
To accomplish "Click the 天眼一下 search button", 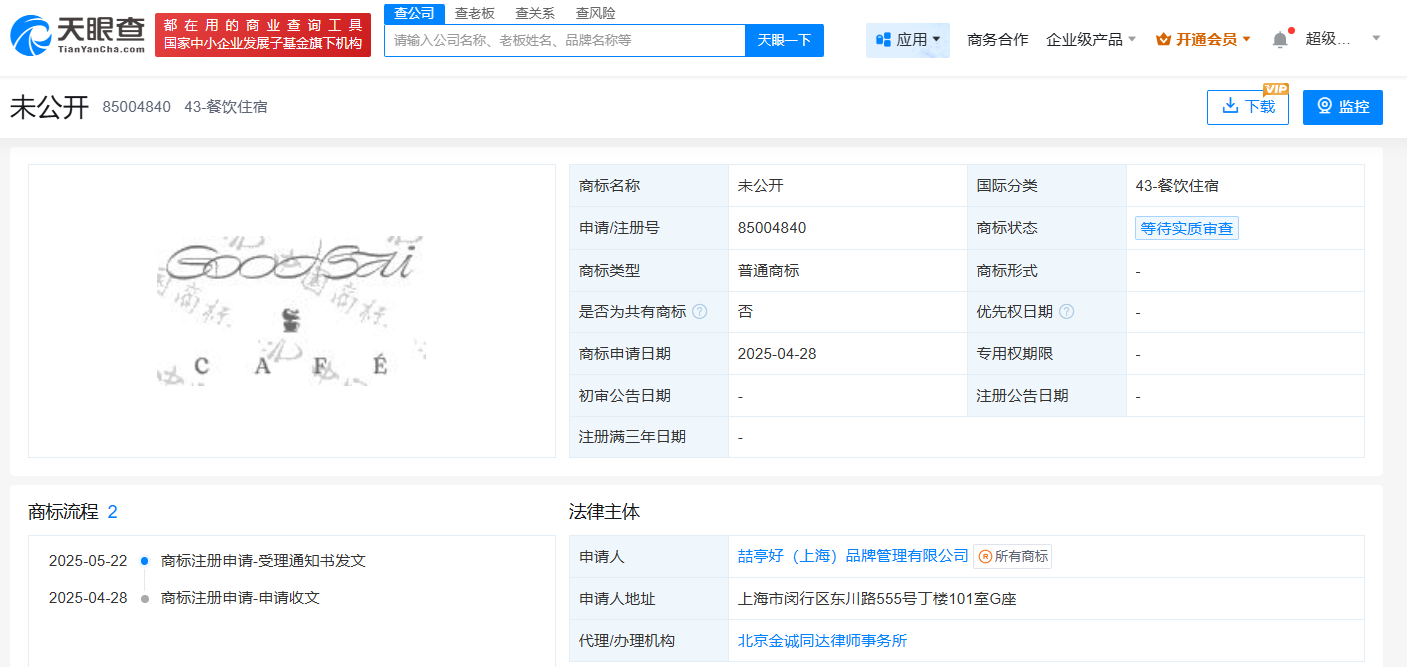I will click(784, 41).
